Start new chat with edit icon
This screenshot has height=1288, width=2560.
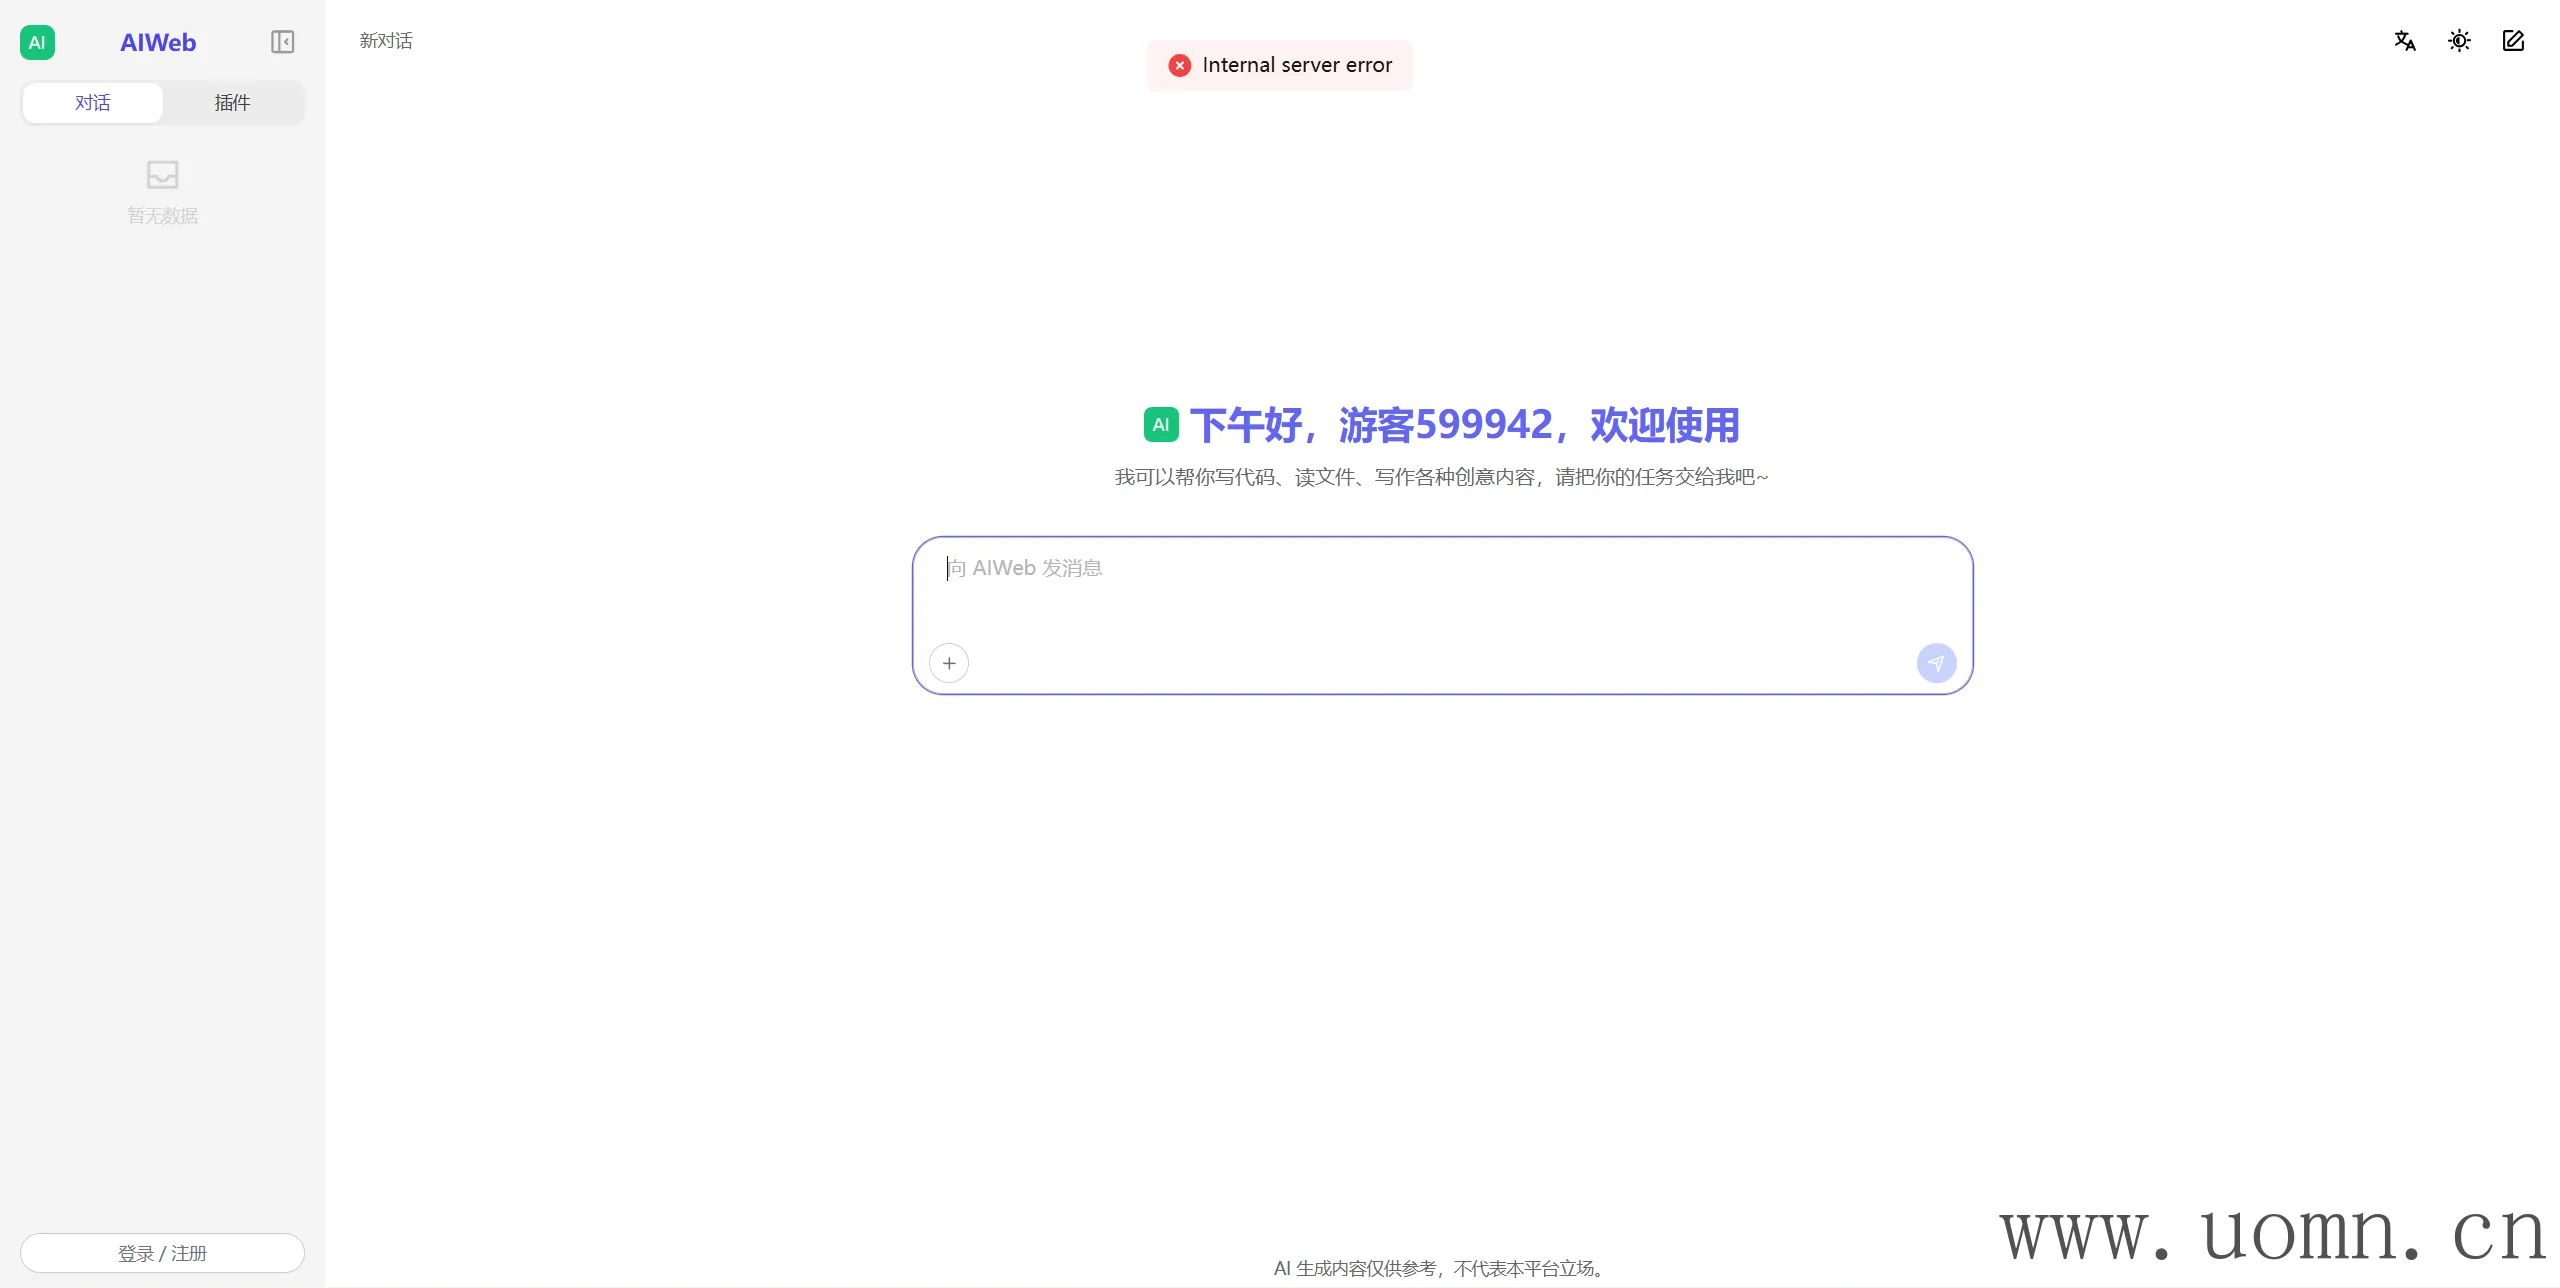click(2513, 41)
